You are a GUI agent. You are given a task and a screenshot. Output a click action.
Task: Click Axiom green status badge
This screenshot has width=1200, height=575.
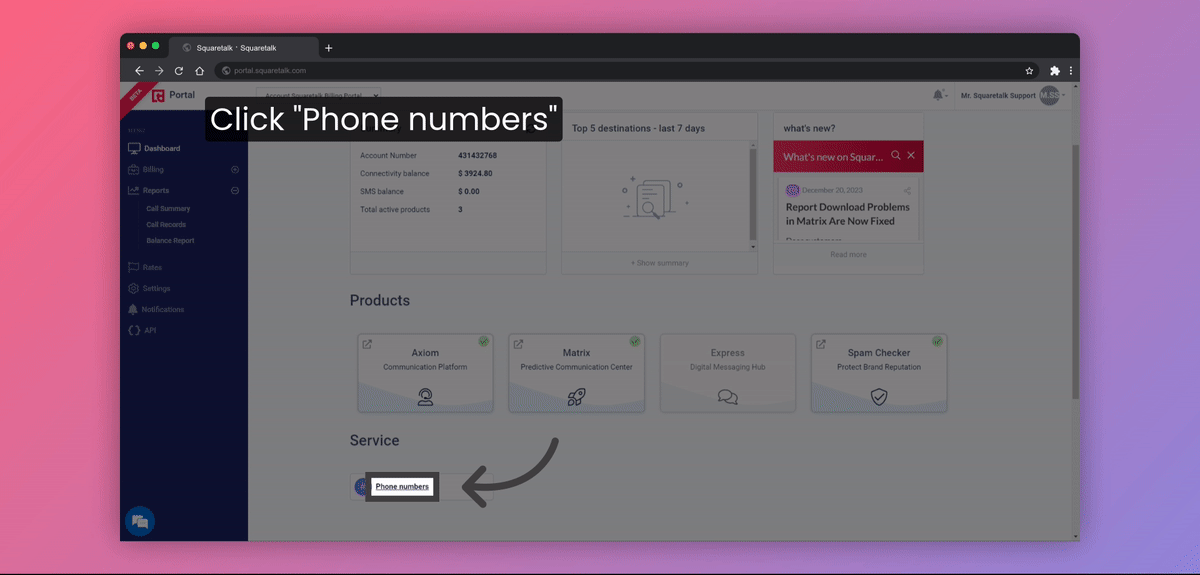coord(484,341)
